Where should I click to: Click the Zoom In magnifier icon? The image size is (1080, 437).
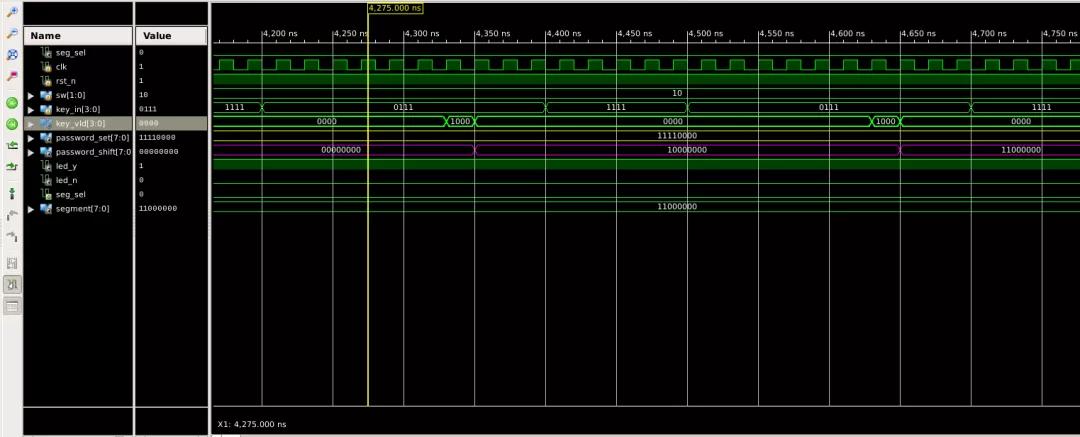coord(12,13)
